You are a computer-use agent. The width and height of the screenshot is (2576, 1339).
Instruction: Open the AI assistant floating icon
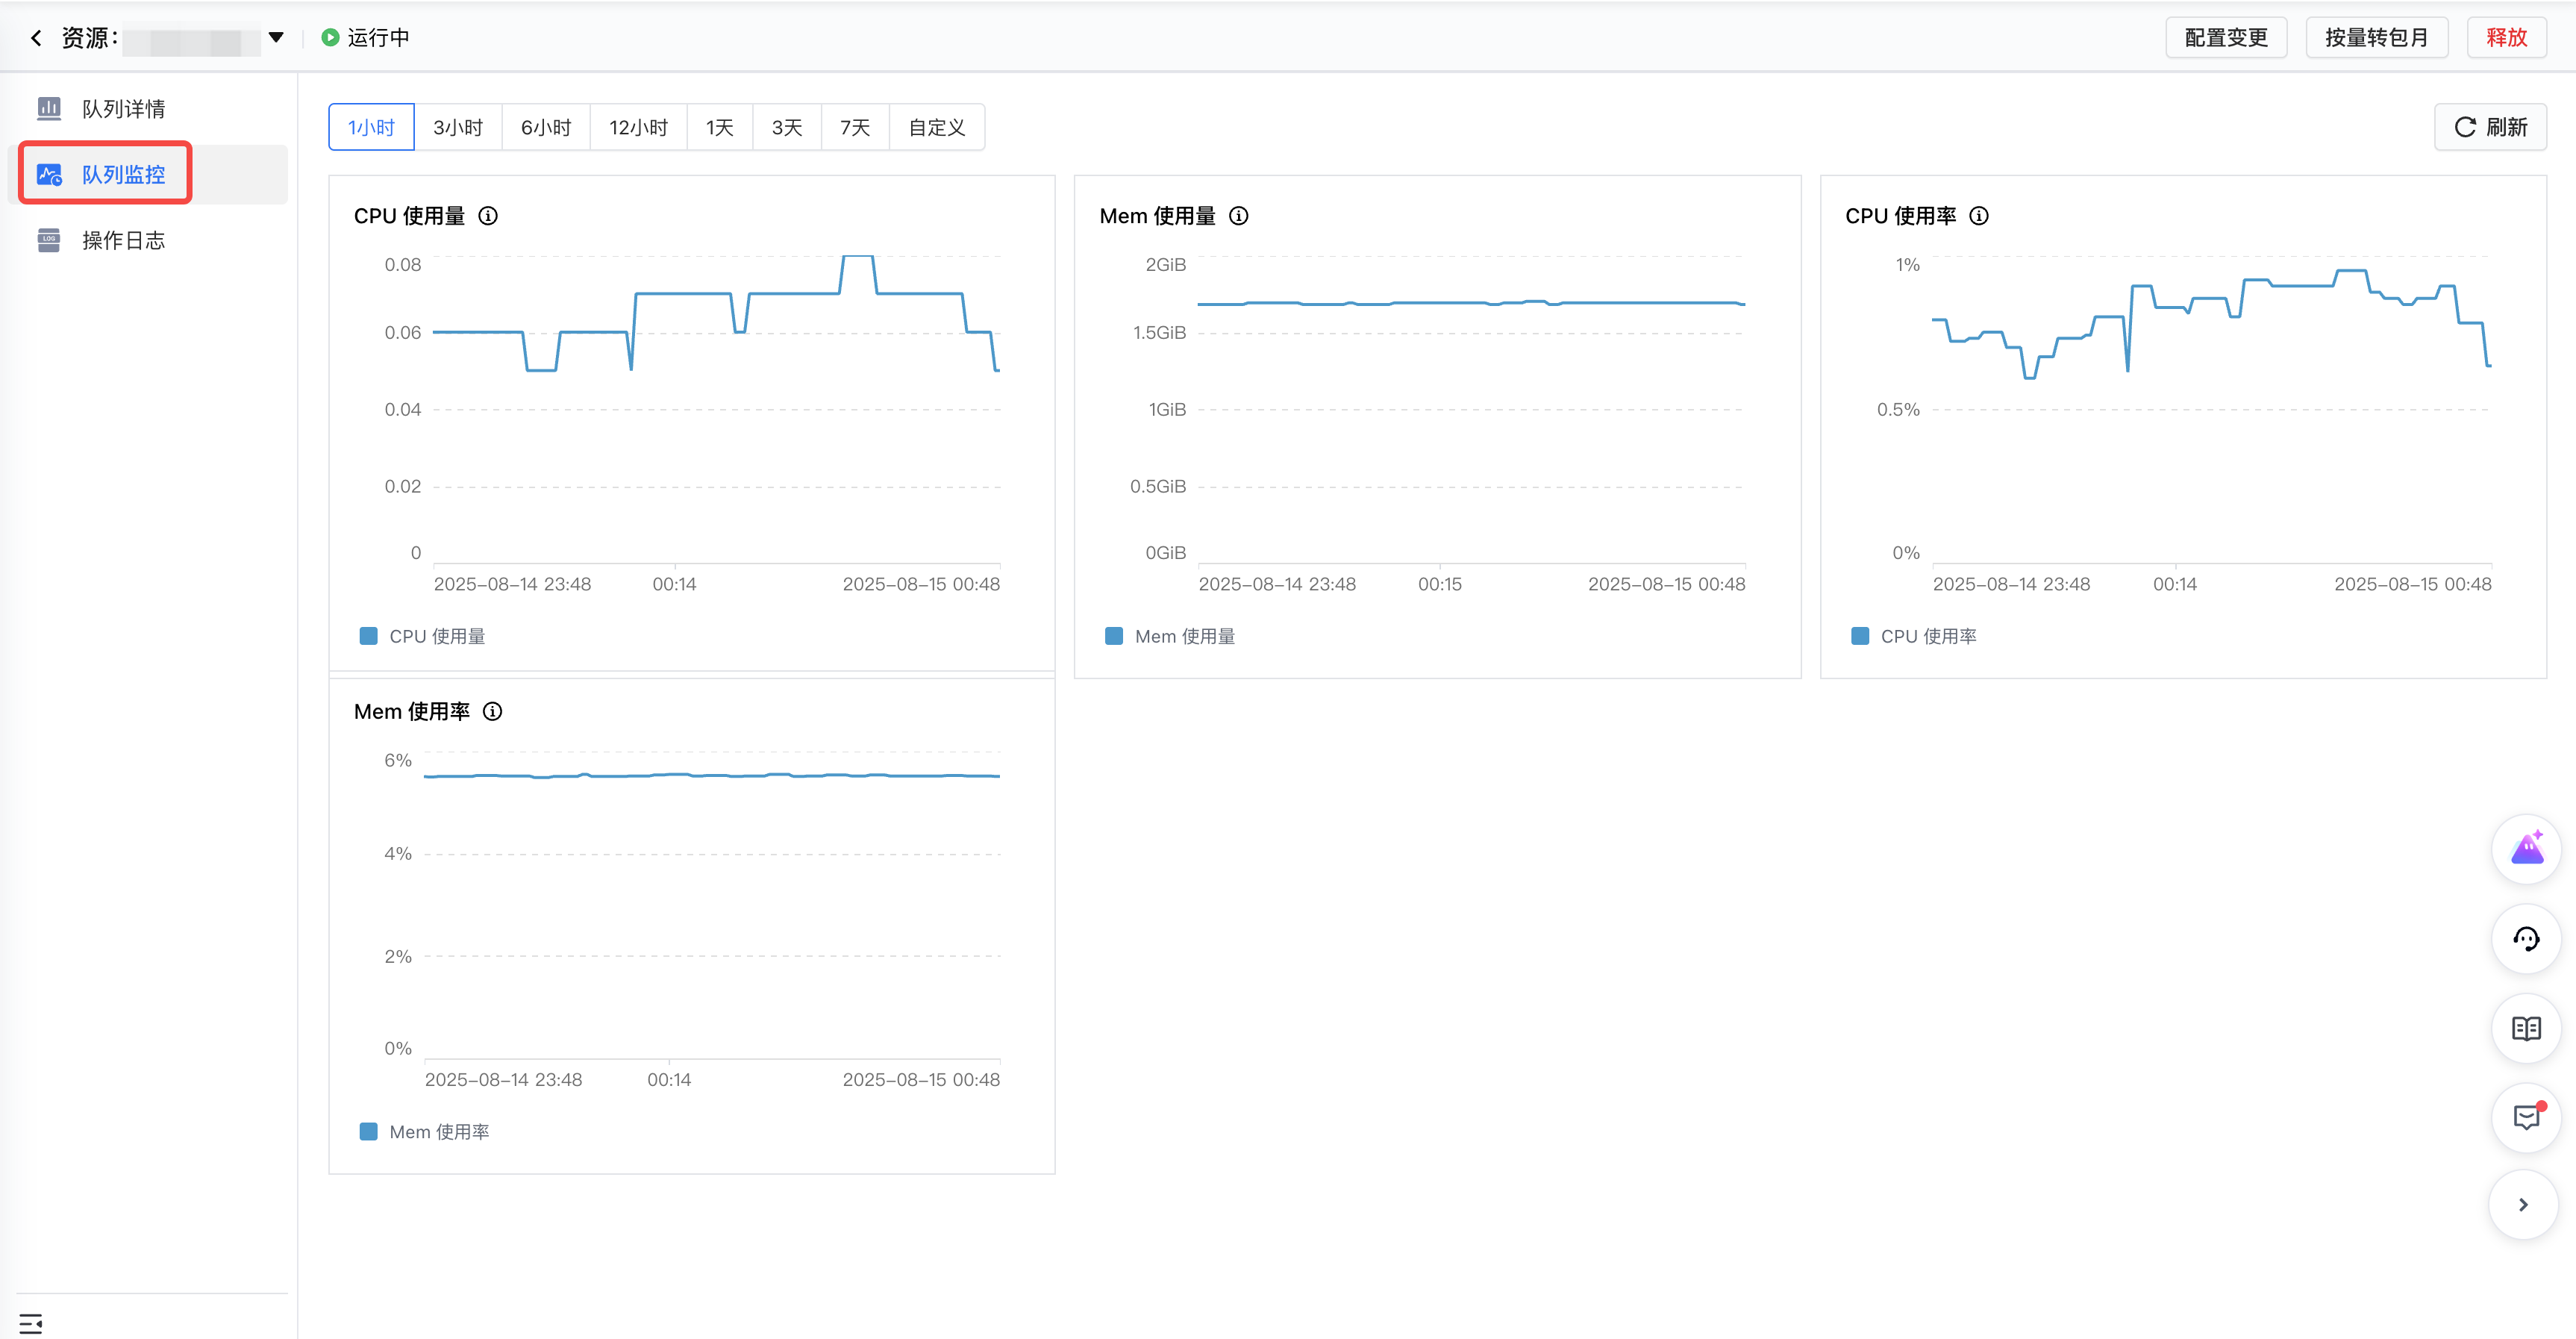point(2526,850)
